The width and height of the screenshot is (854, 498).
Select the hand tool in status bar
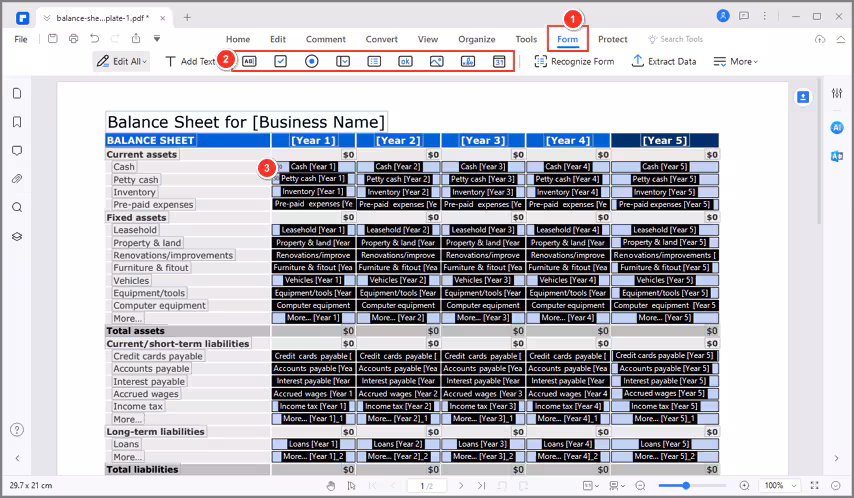click(331, 485)
